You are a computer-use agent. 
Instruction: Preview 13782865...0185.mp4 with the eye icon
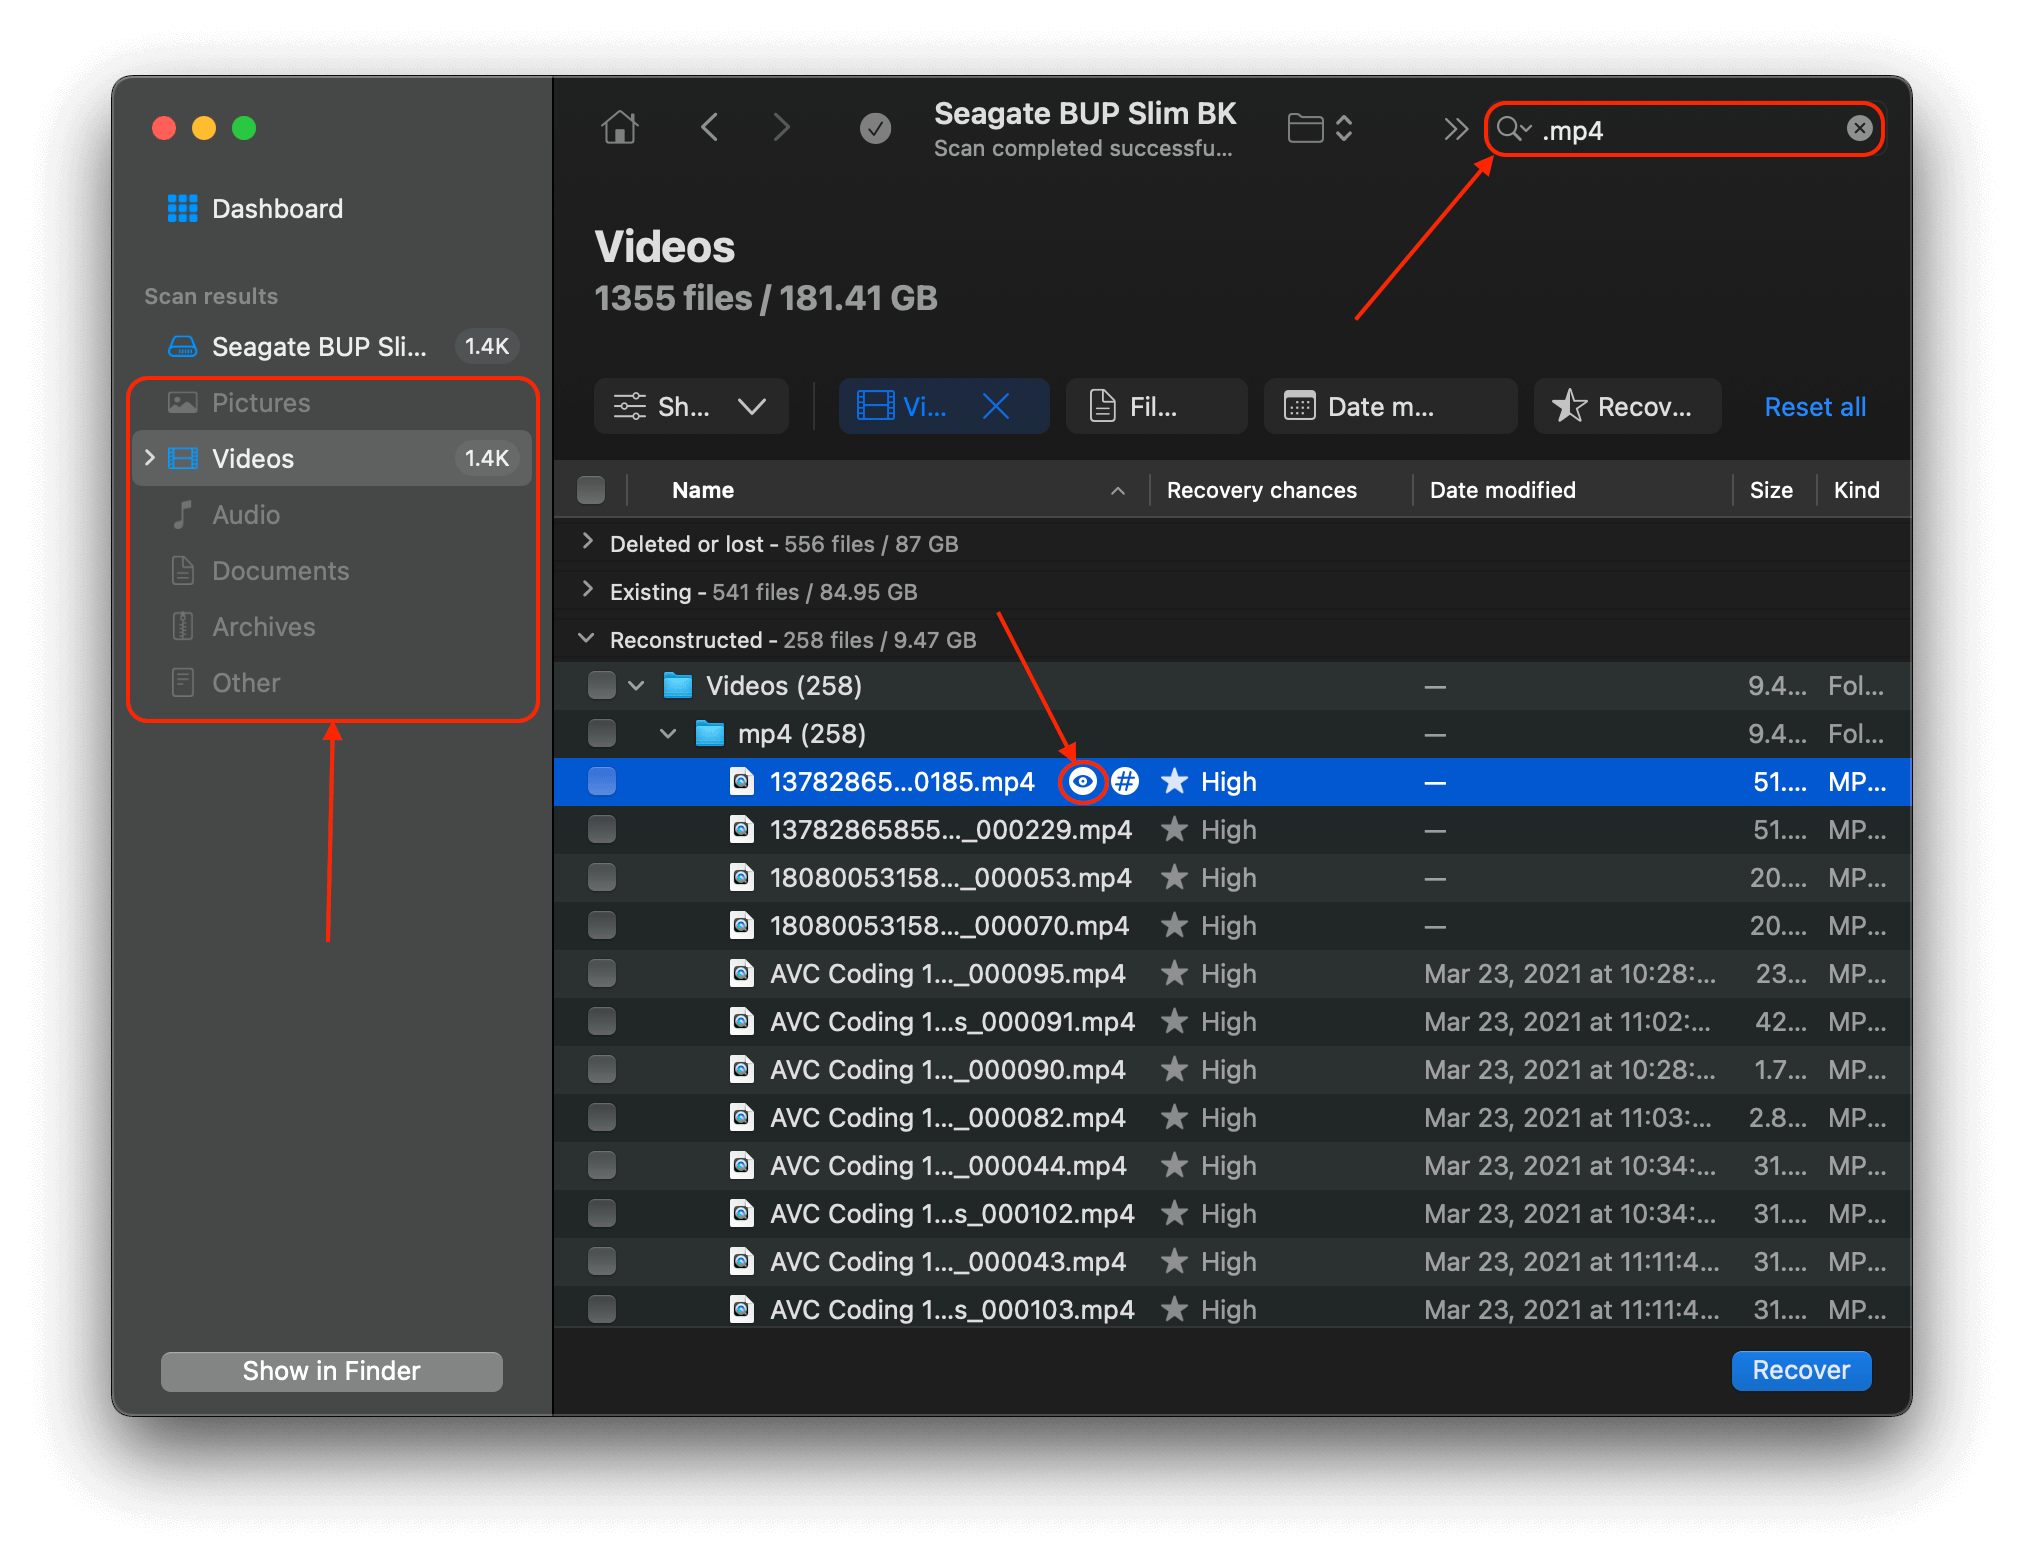(1082, 781)
